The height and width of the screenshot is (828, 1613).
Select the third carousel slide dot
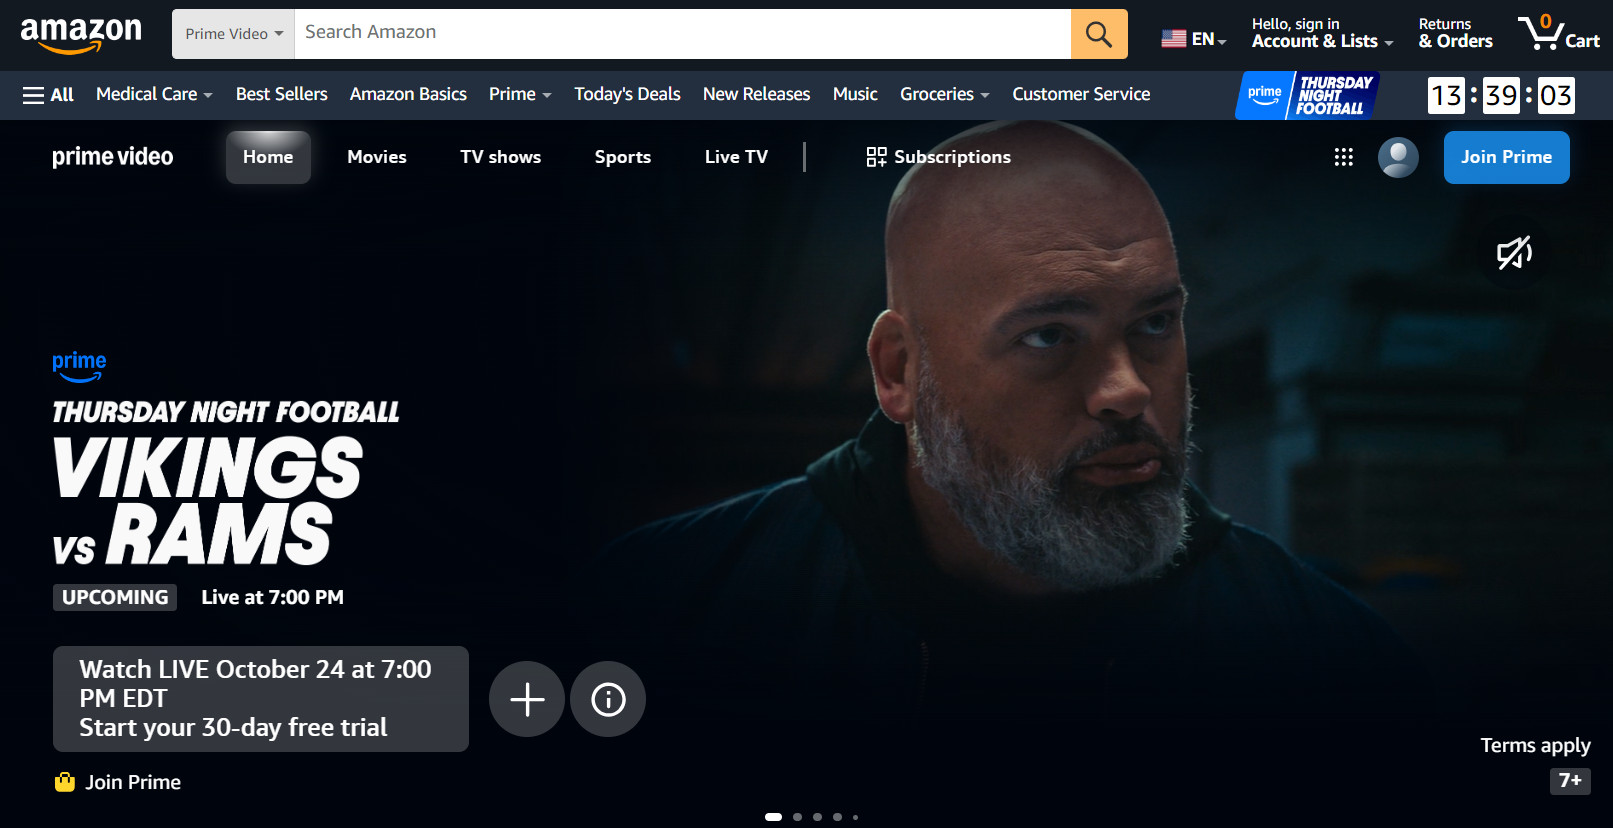click(817, 817)
